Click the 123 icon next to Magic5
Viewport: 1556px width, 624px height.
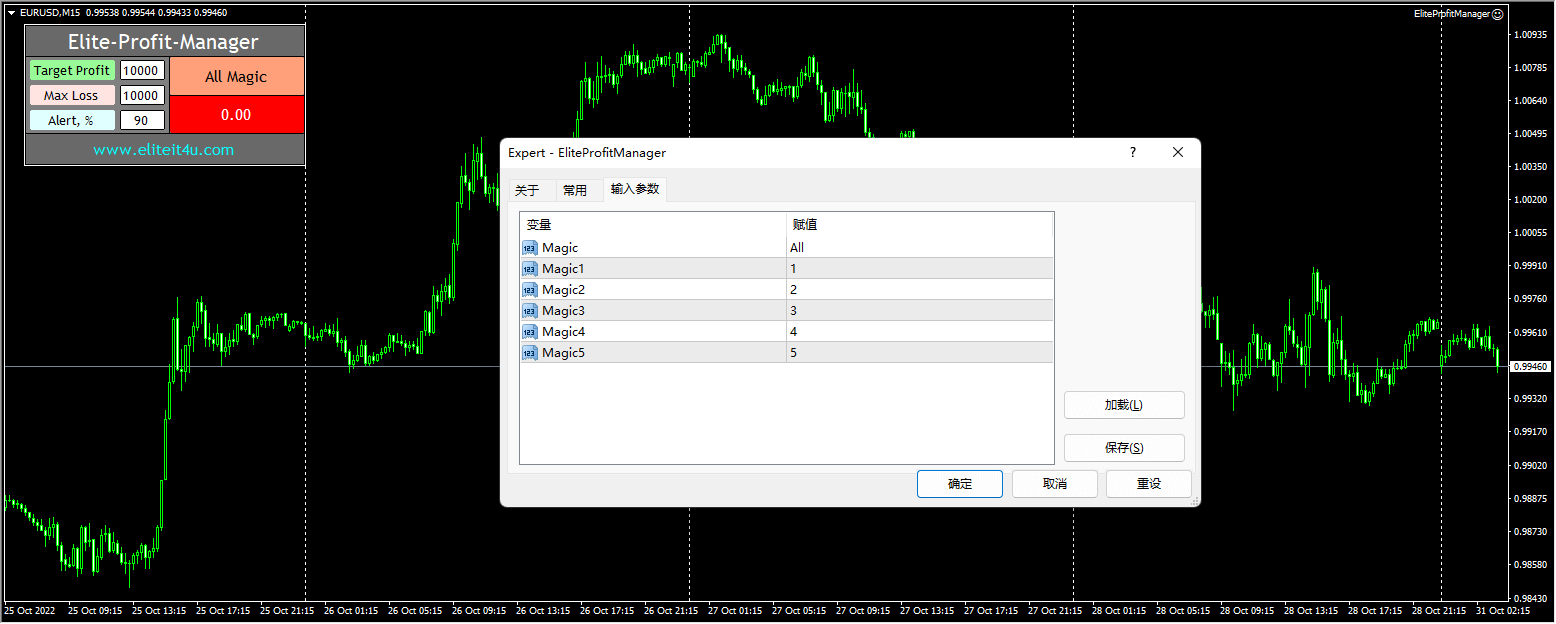click(529, 352)
